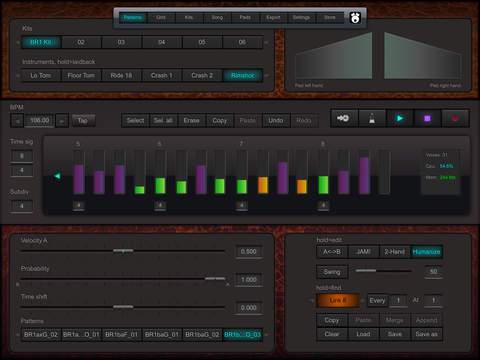Open the Swing amount value 50
Screen dimensions: 480x360
[x=433, y=272]
